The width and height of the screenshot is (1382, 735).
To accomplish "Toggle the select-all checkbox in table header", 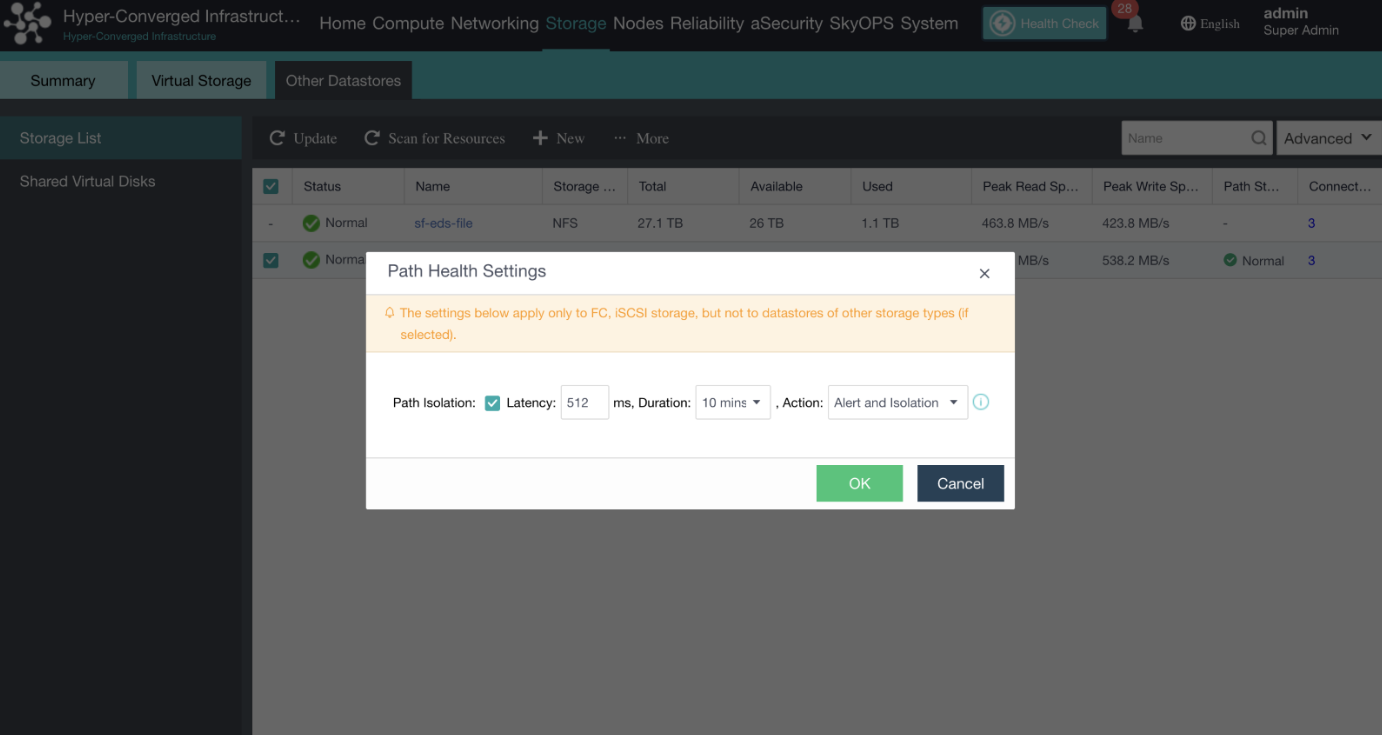I will pos(271,186).
